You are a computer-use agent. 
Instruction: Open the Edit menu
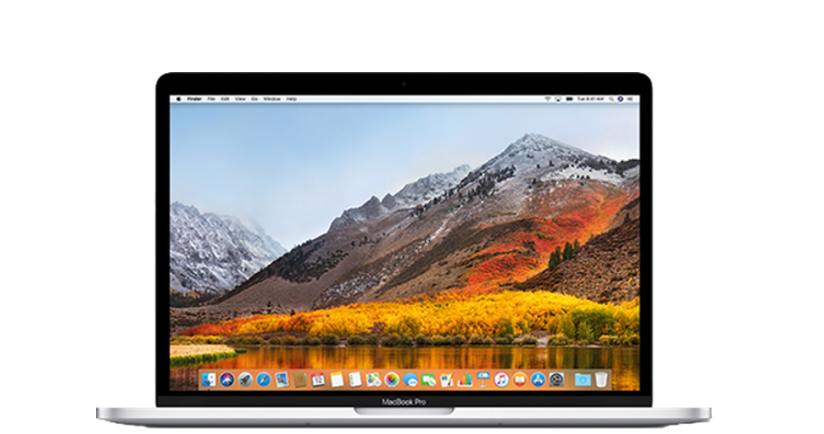pyautogui.click(x=225, y=99)
